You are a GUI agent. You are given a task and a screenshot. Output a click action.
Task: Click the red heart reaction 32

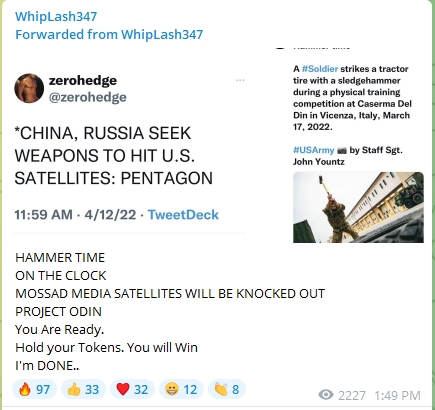tap(132, 389)
